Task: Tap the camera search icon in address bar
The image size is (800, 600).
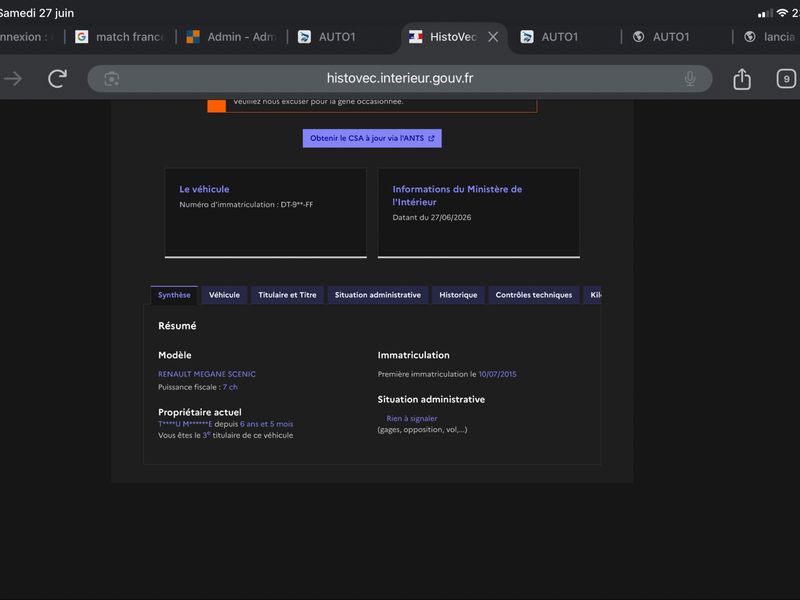Action: tap(112, 79)
